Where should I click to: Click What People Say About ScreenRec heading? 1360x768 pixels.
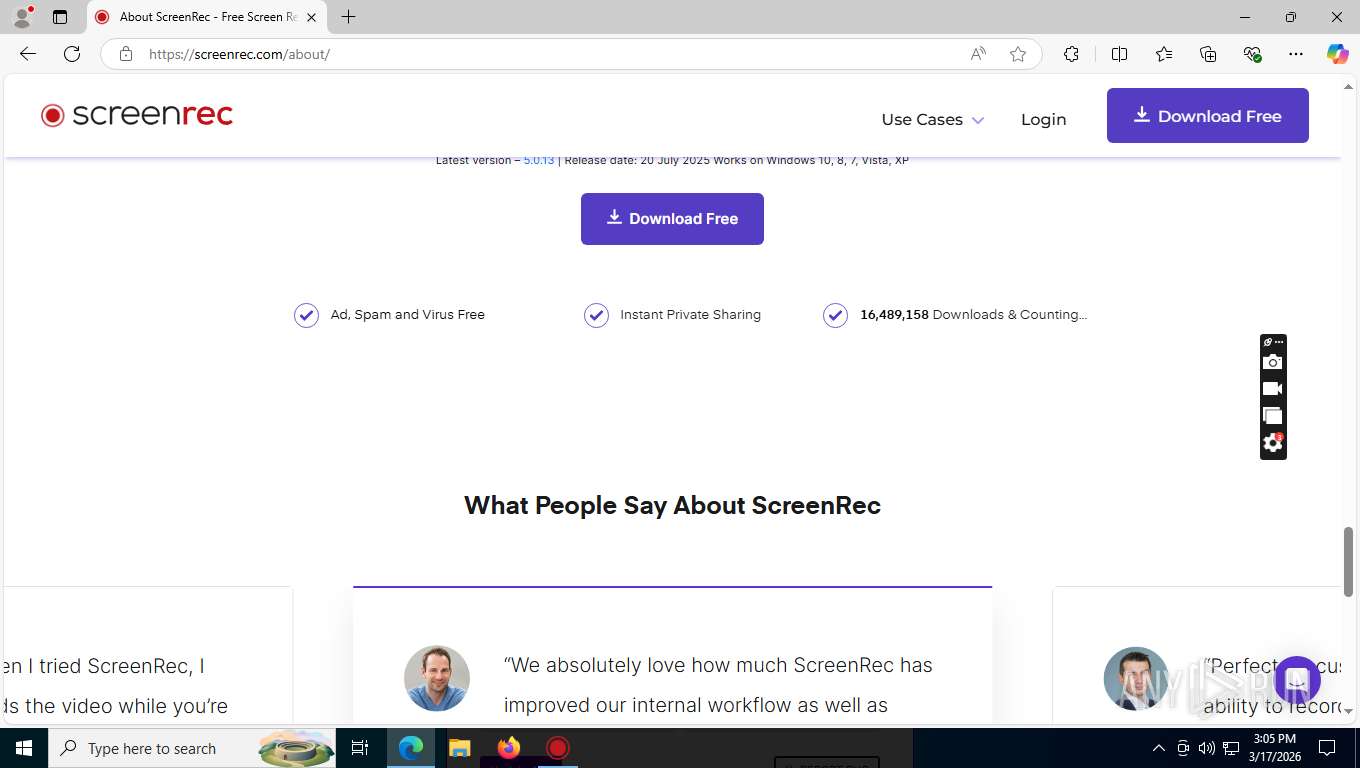(x=672, y=505)
